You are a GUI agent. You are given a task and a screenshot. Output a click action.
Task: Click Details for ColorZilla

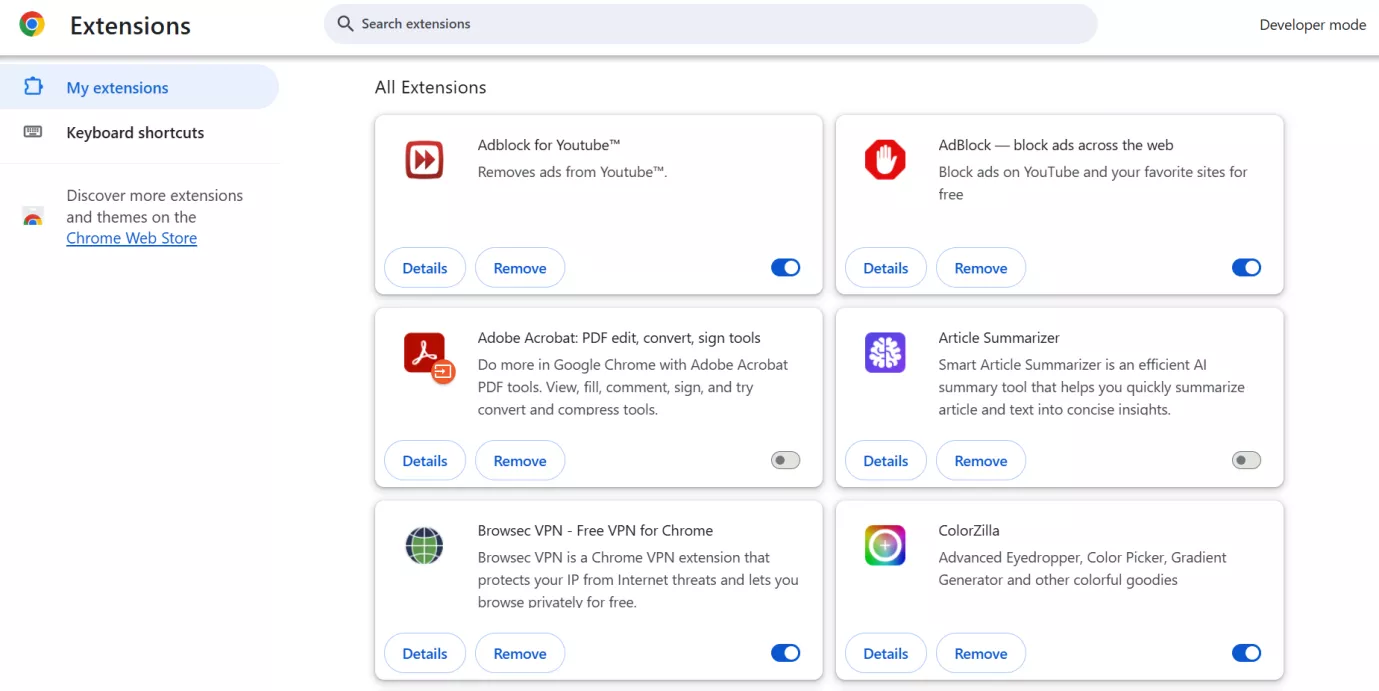point(884,652)
